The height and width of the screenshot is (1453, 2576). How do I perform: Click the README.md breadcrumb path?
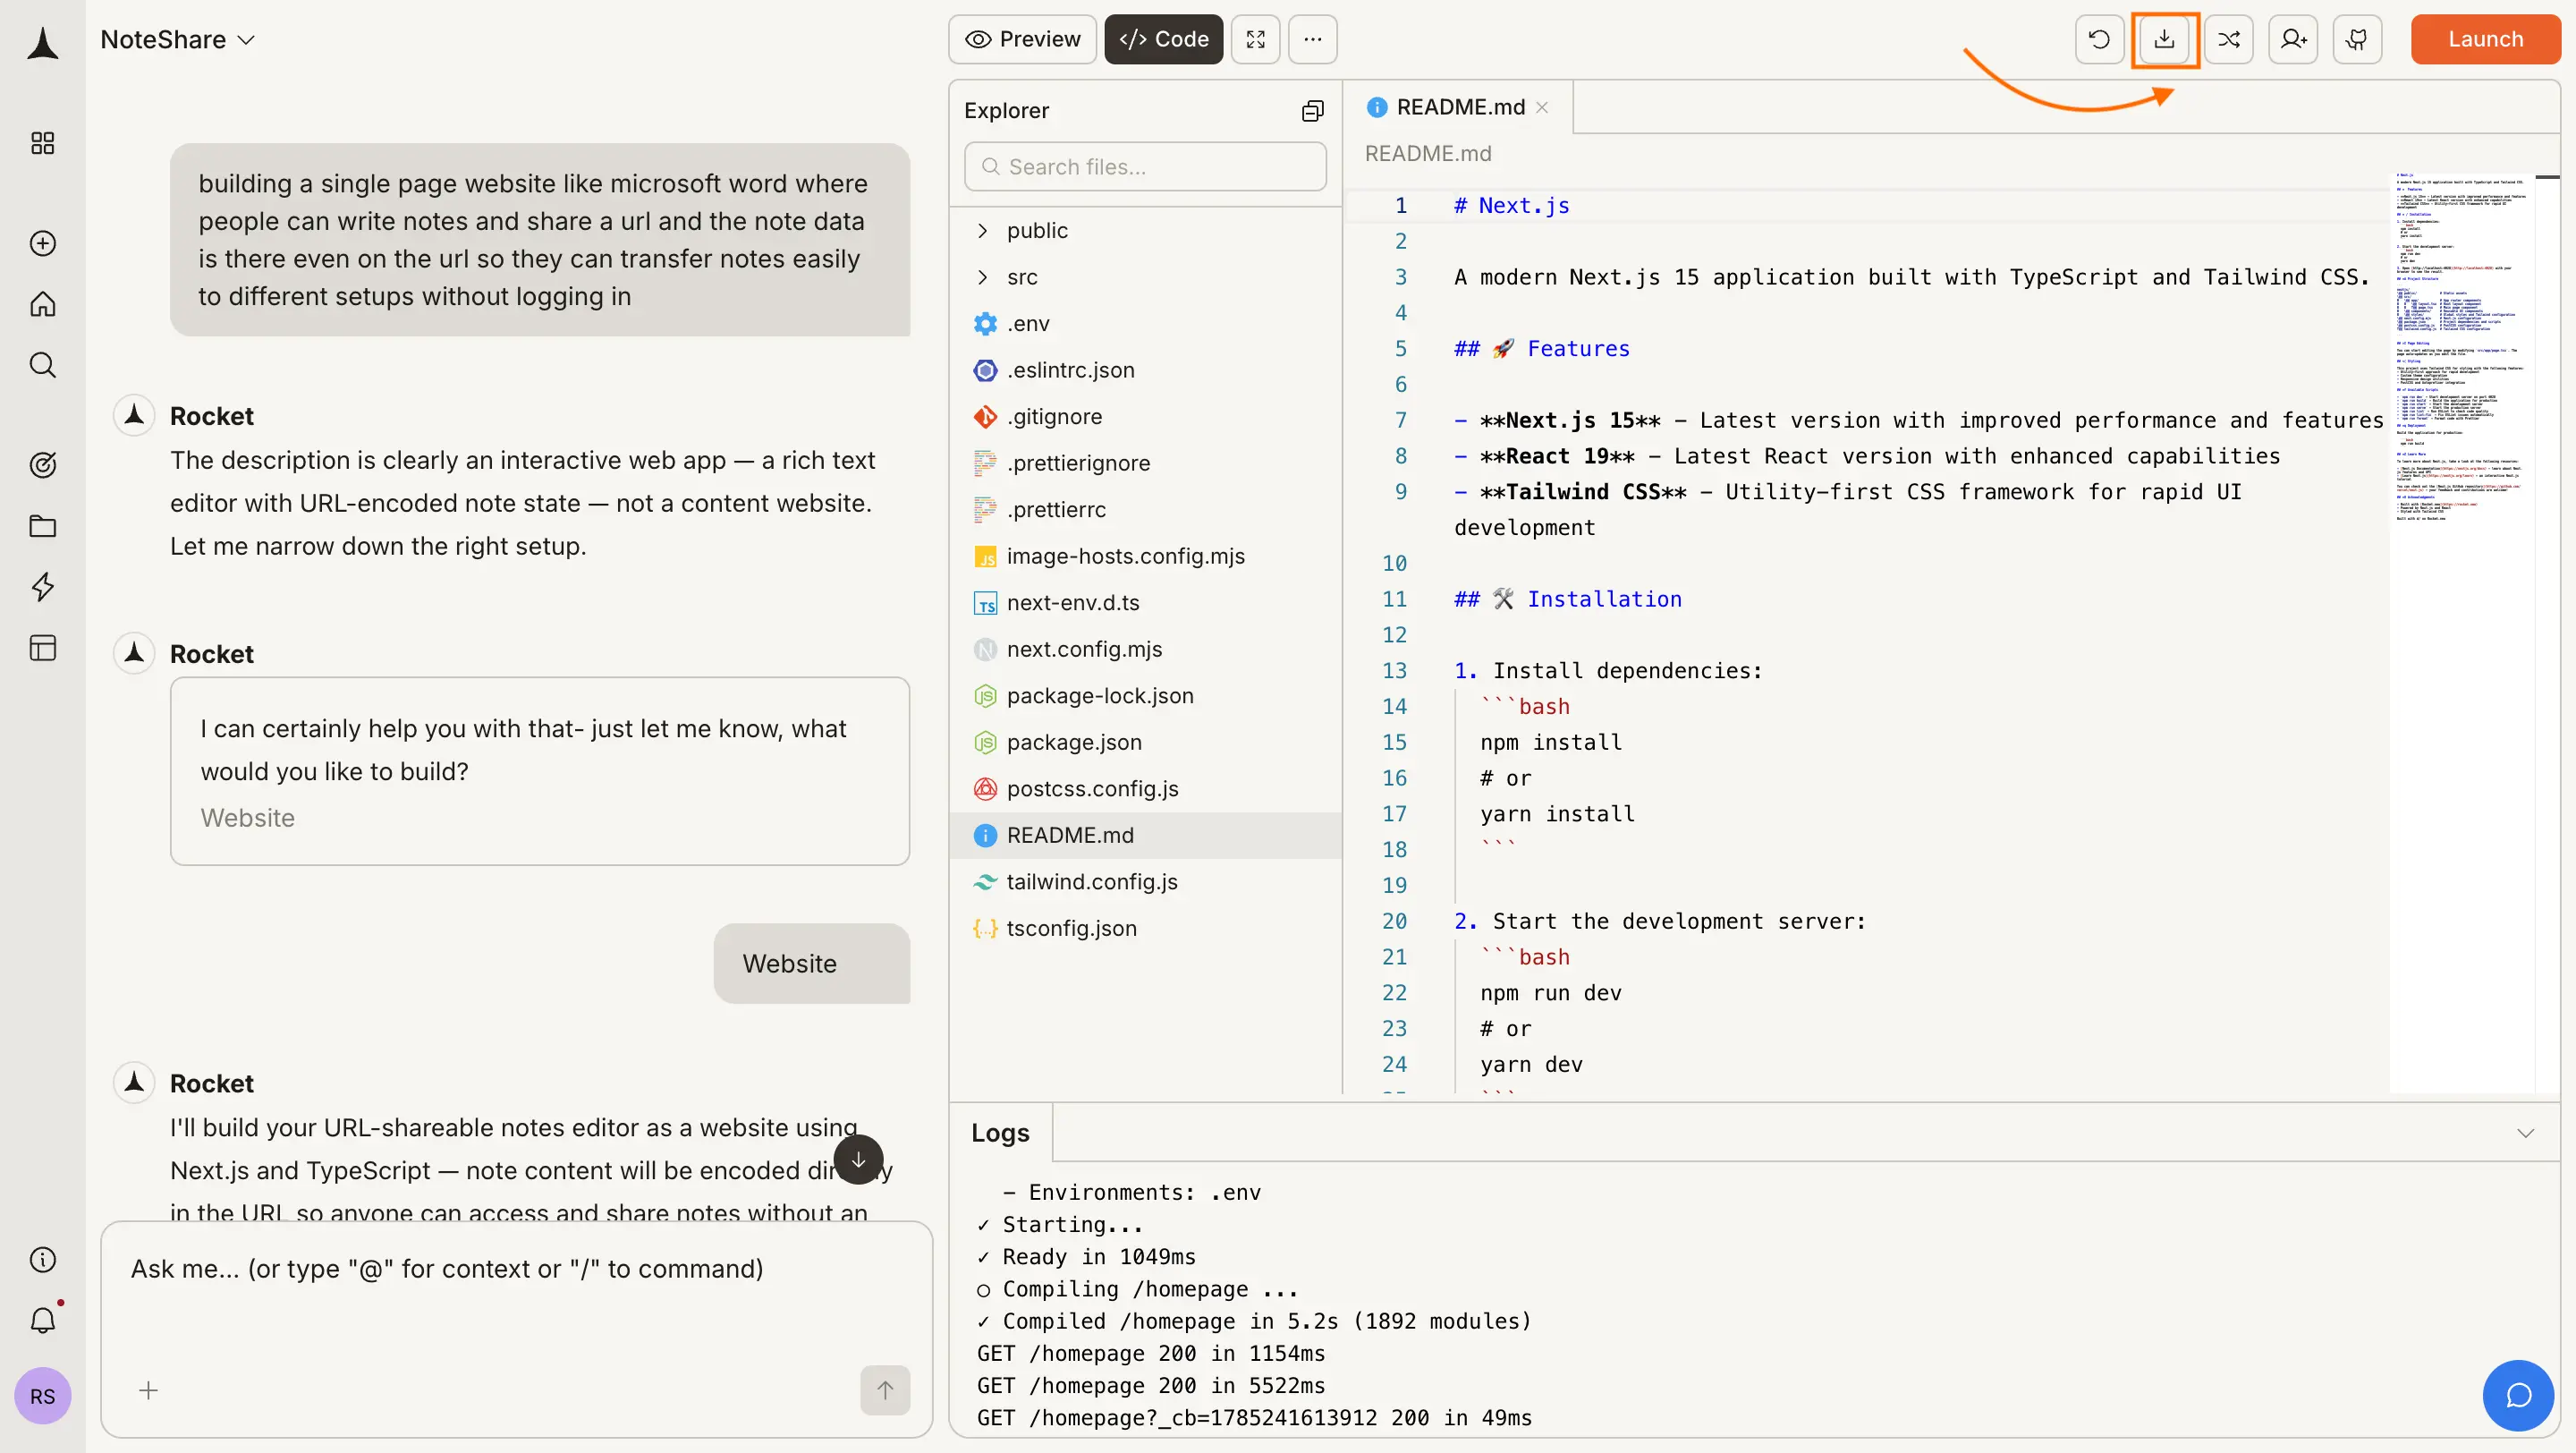tap(1427, 153)
